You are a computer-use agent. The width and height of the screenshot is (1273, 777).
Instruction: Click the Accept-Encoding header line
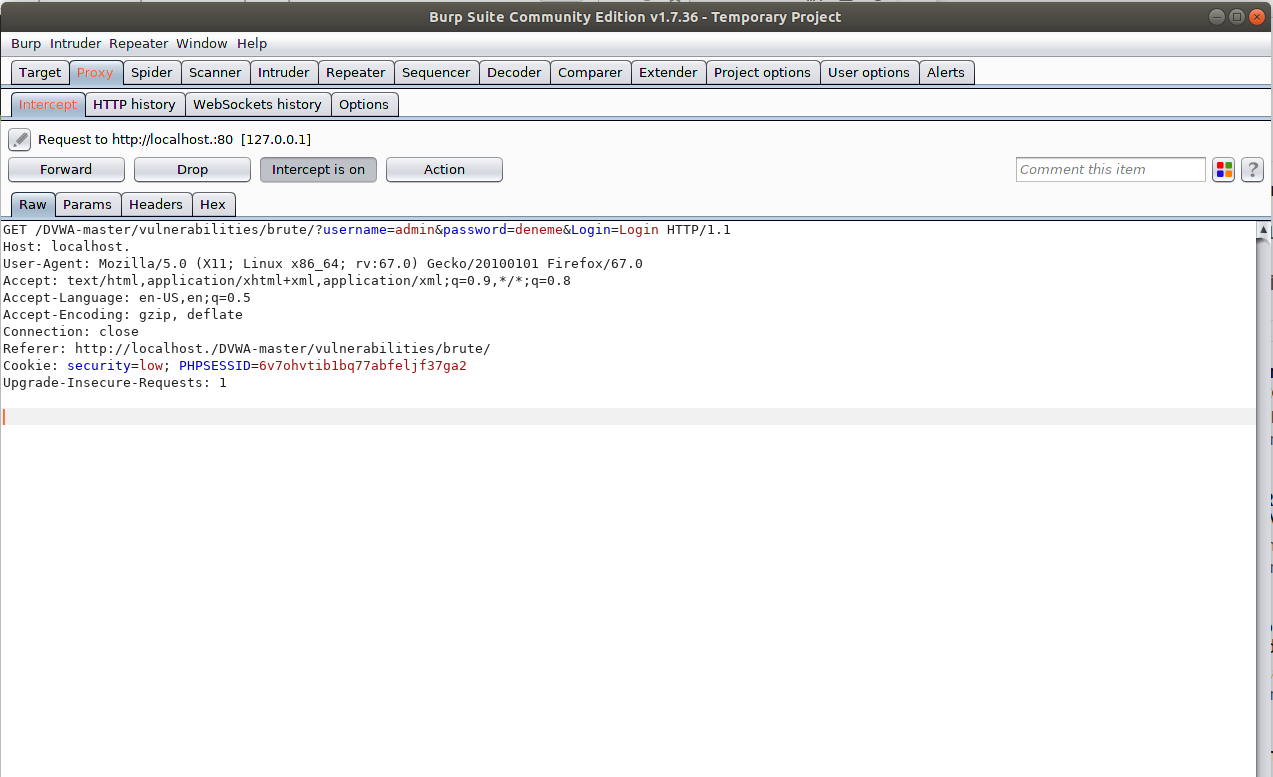click(123, 315)
